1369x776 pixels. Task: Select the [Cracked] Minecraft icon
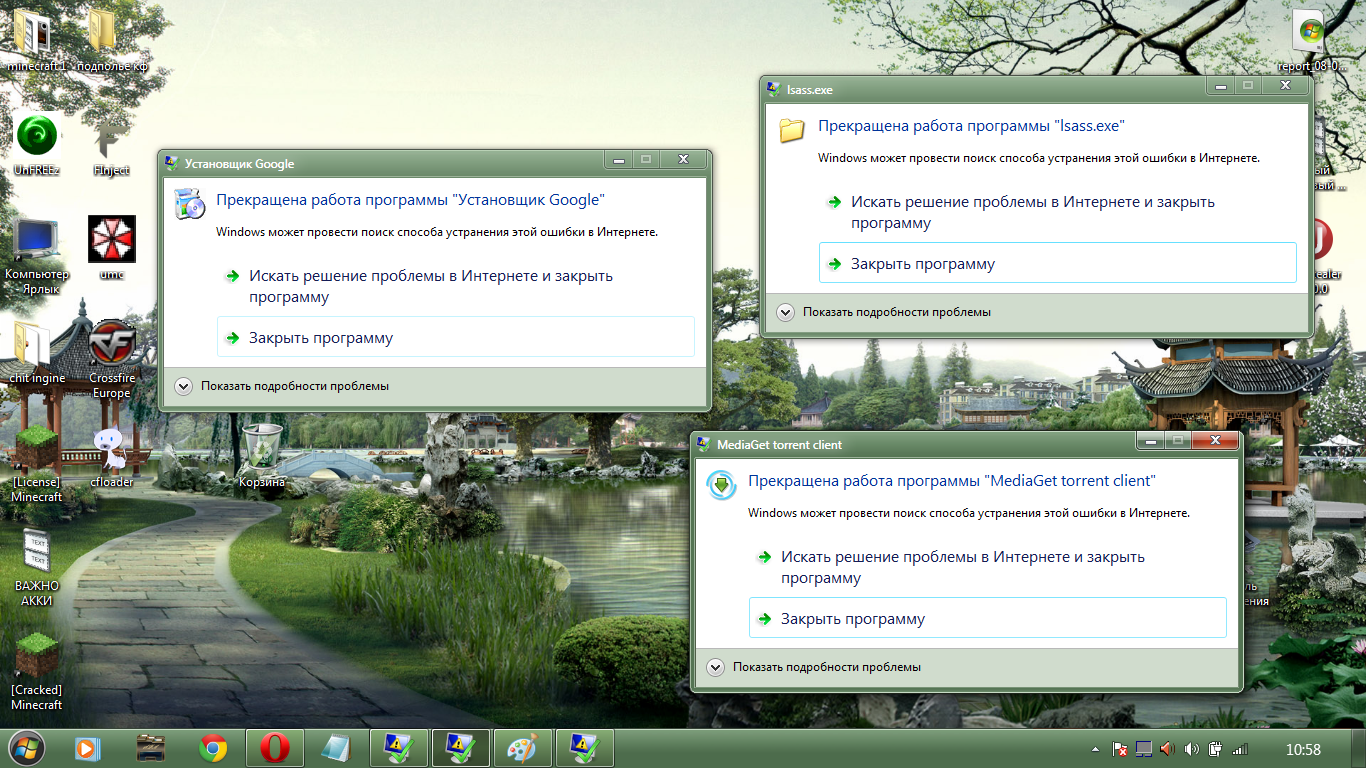coord(37,671)
